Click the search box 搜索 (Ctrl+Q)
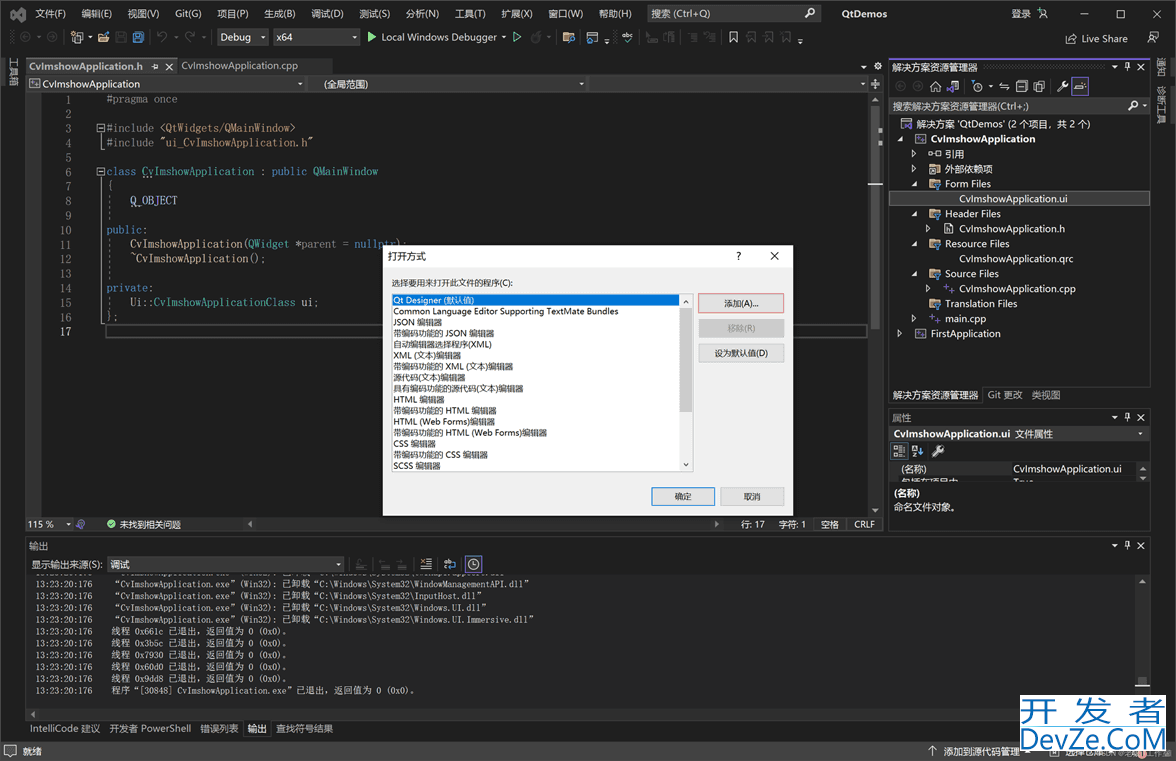 click(x=733, y=13)
